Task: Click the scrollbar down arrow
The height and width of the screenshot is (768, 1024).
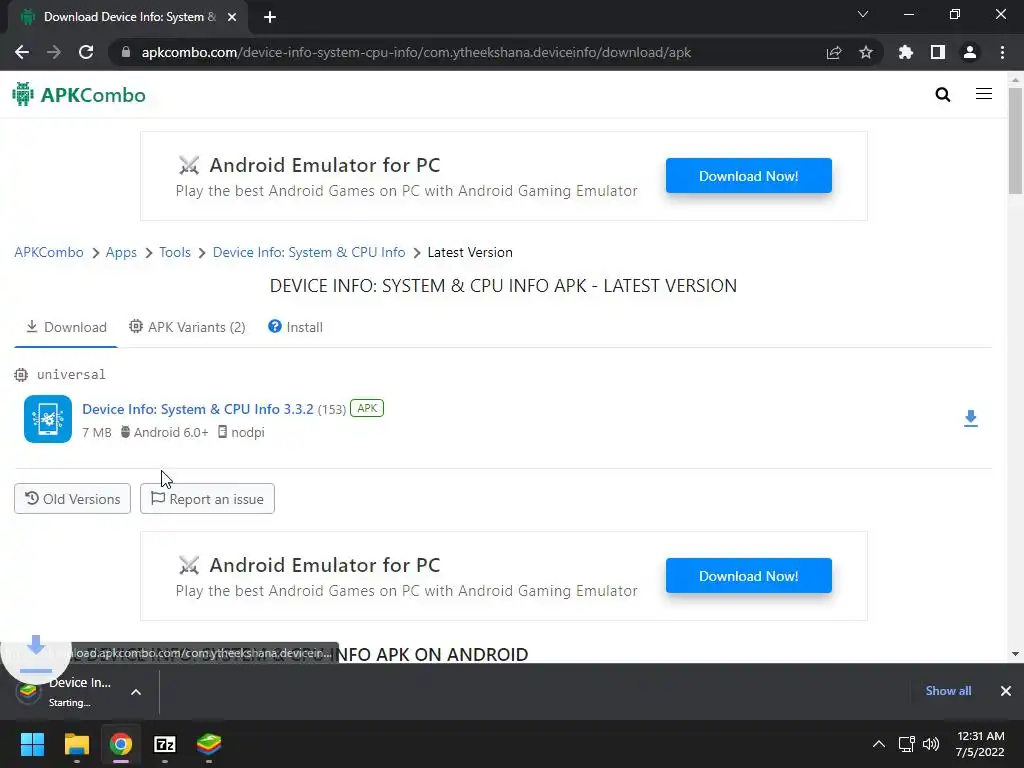Action: [x=1015, y=654]
